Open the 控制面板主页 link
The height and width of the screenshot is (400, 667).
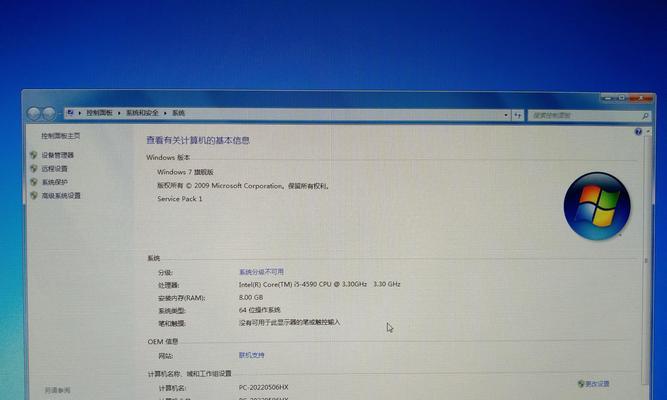click(61, 136)
